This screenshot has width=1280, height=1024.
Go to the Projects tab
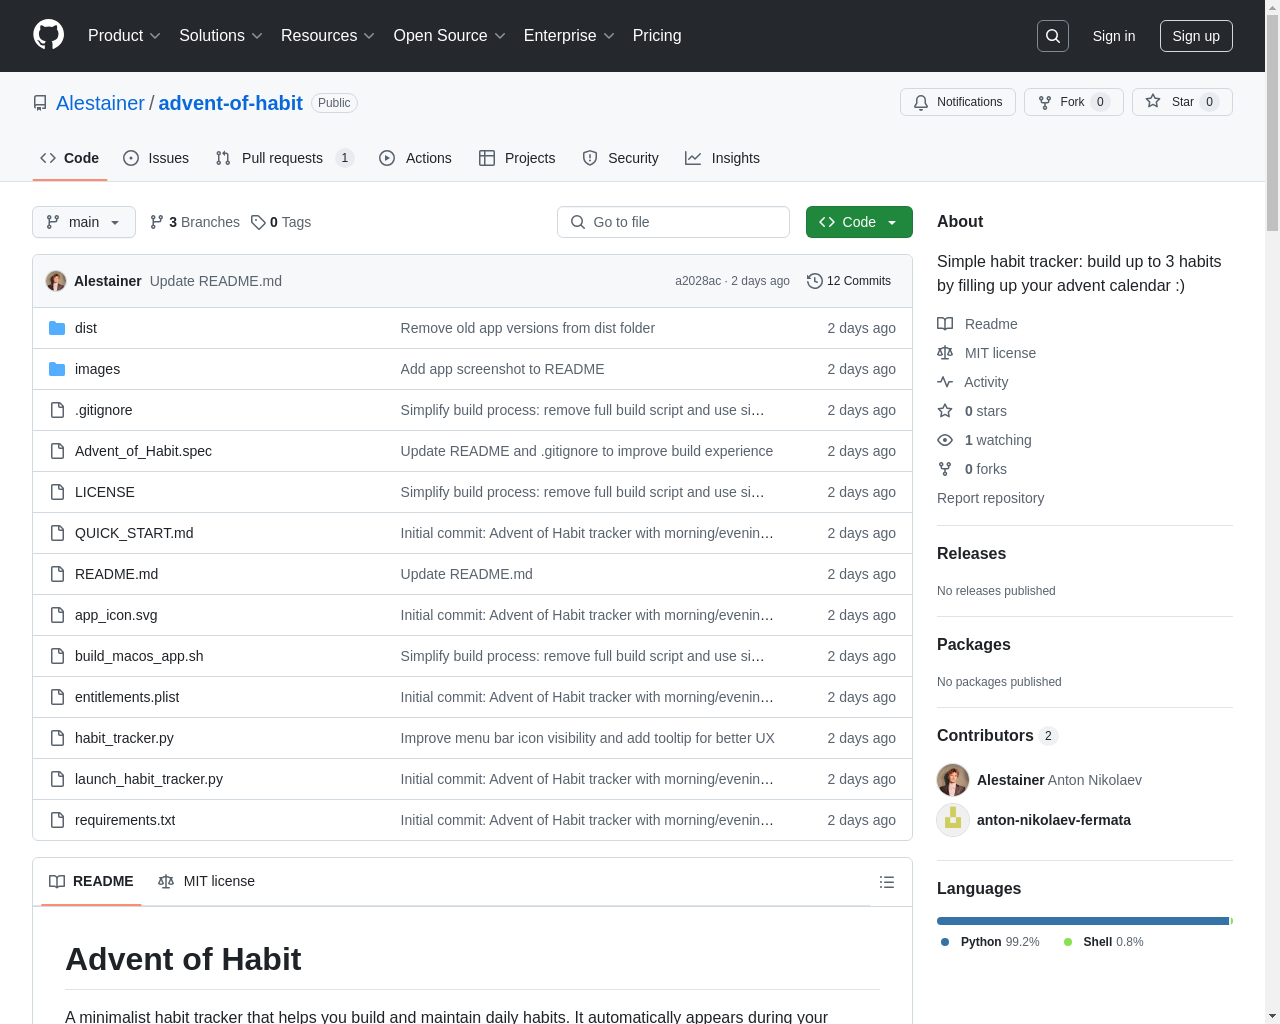[x=517, y=158]
